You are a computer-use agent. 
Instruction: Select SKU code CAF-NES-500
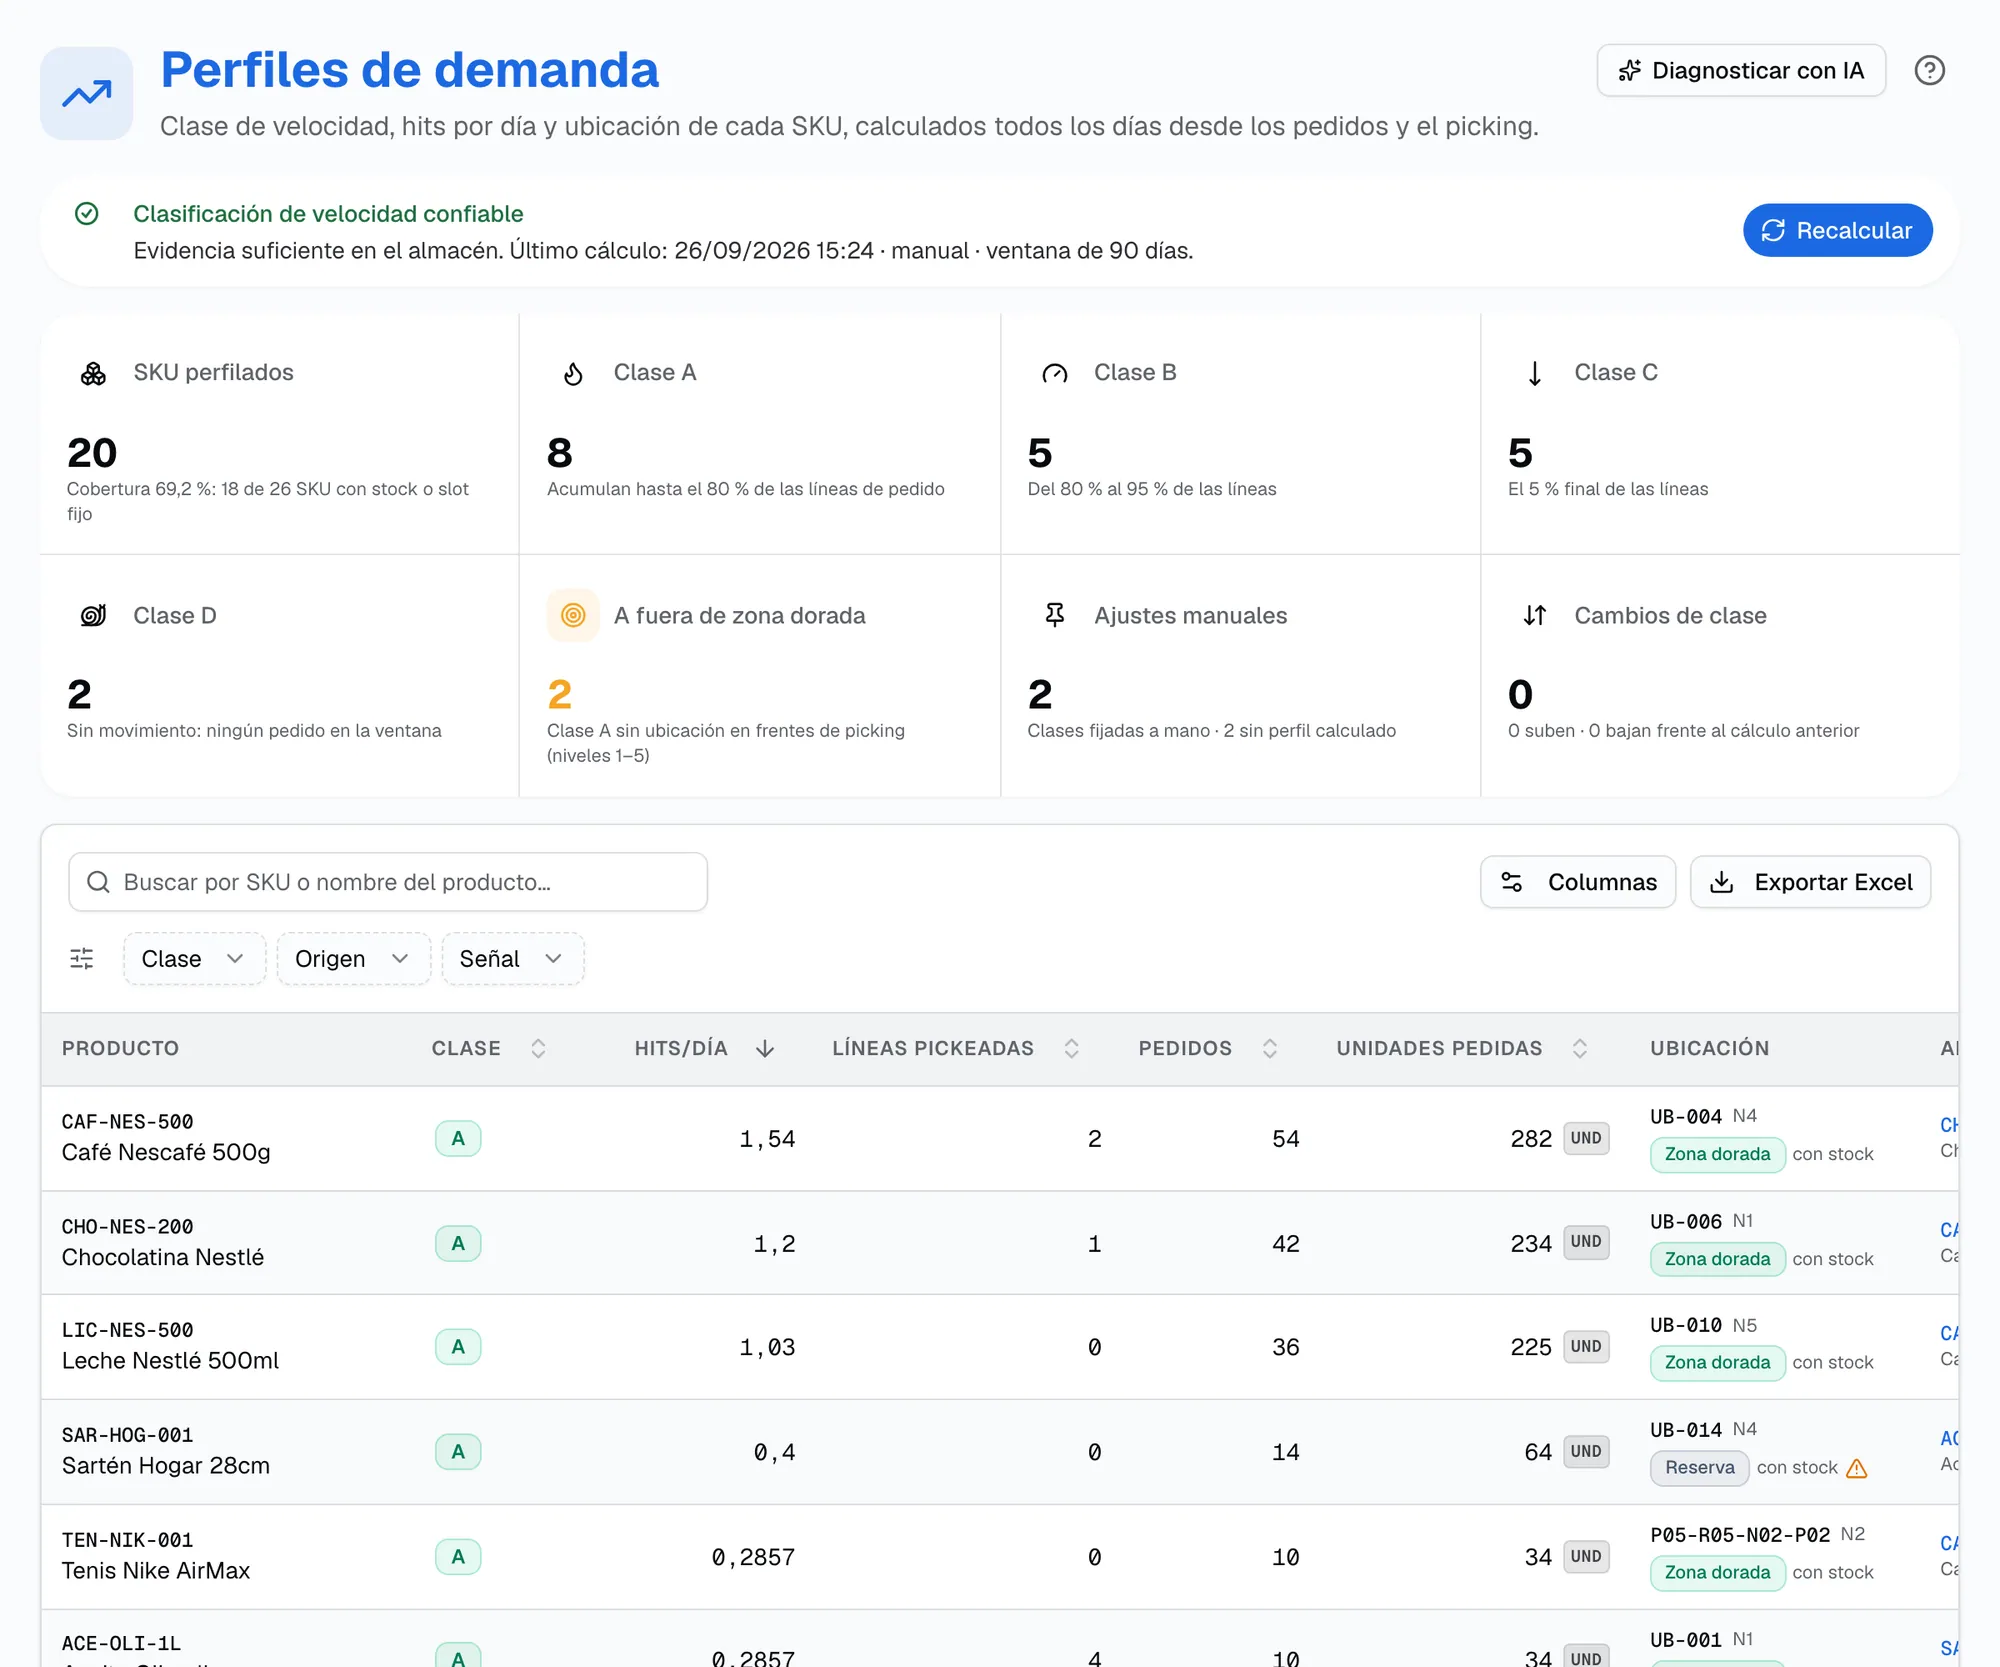pos(127,1122)
